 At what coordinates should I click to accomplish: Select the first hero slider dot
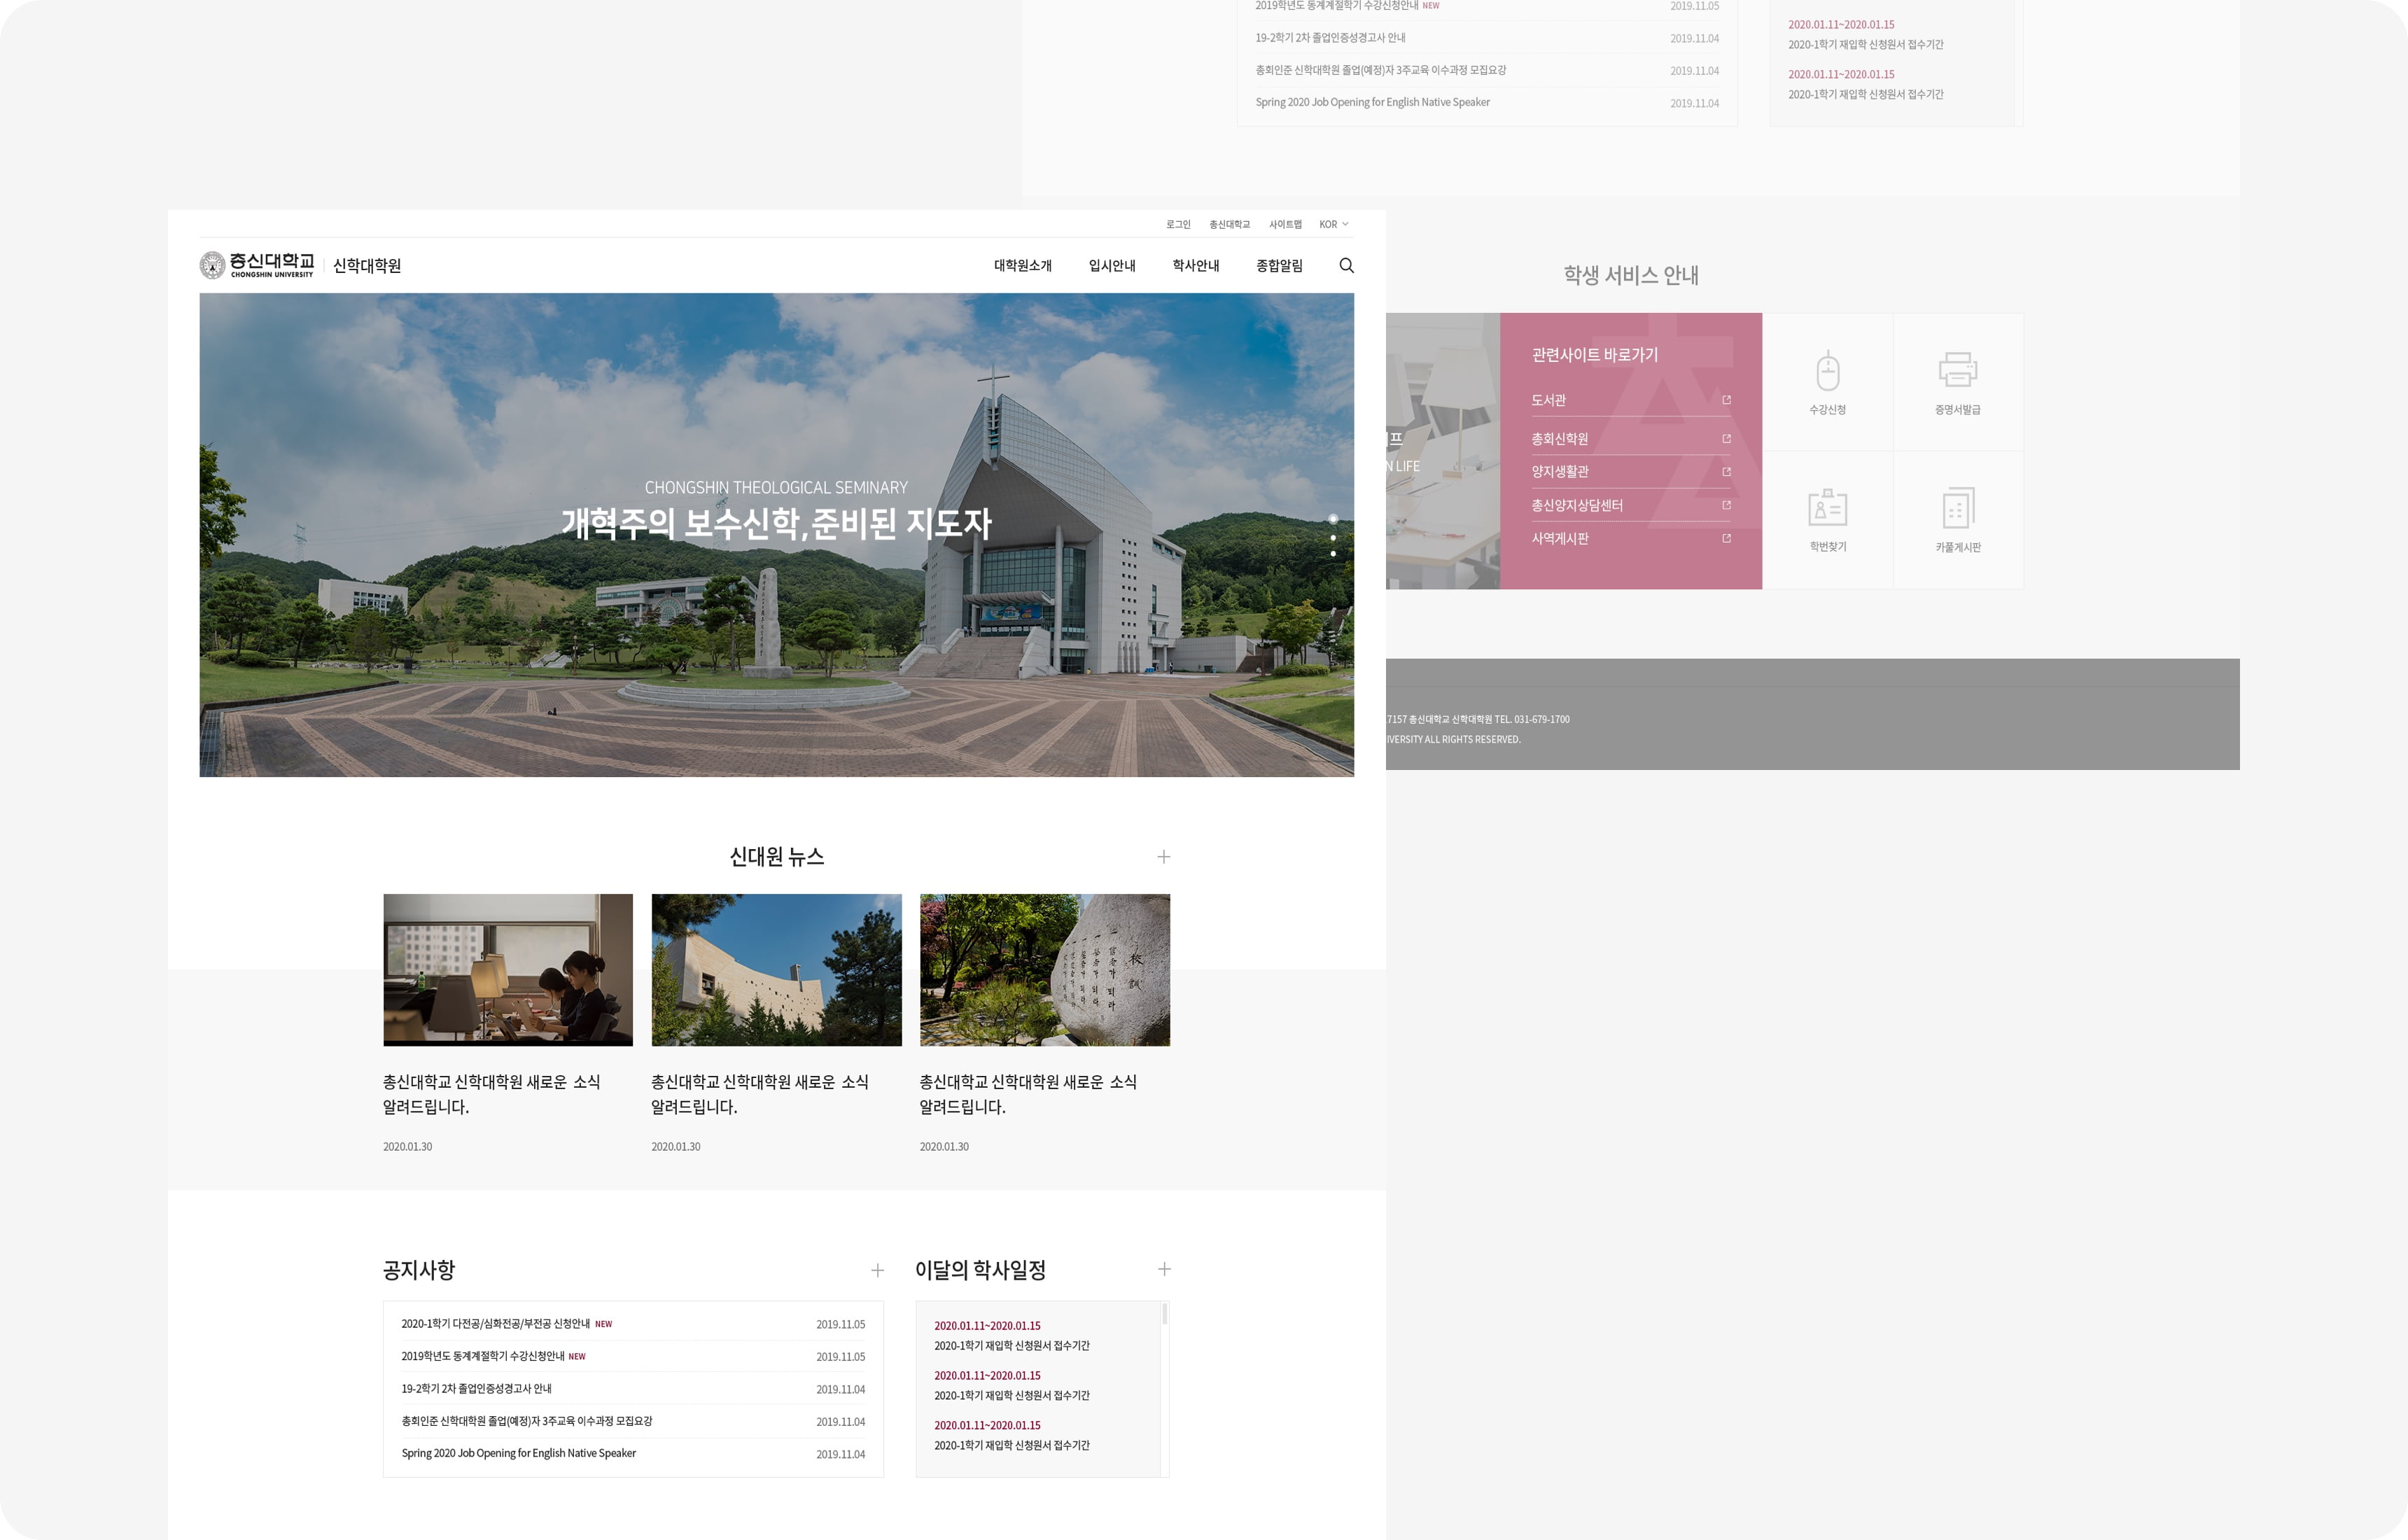coord(1333,519)
